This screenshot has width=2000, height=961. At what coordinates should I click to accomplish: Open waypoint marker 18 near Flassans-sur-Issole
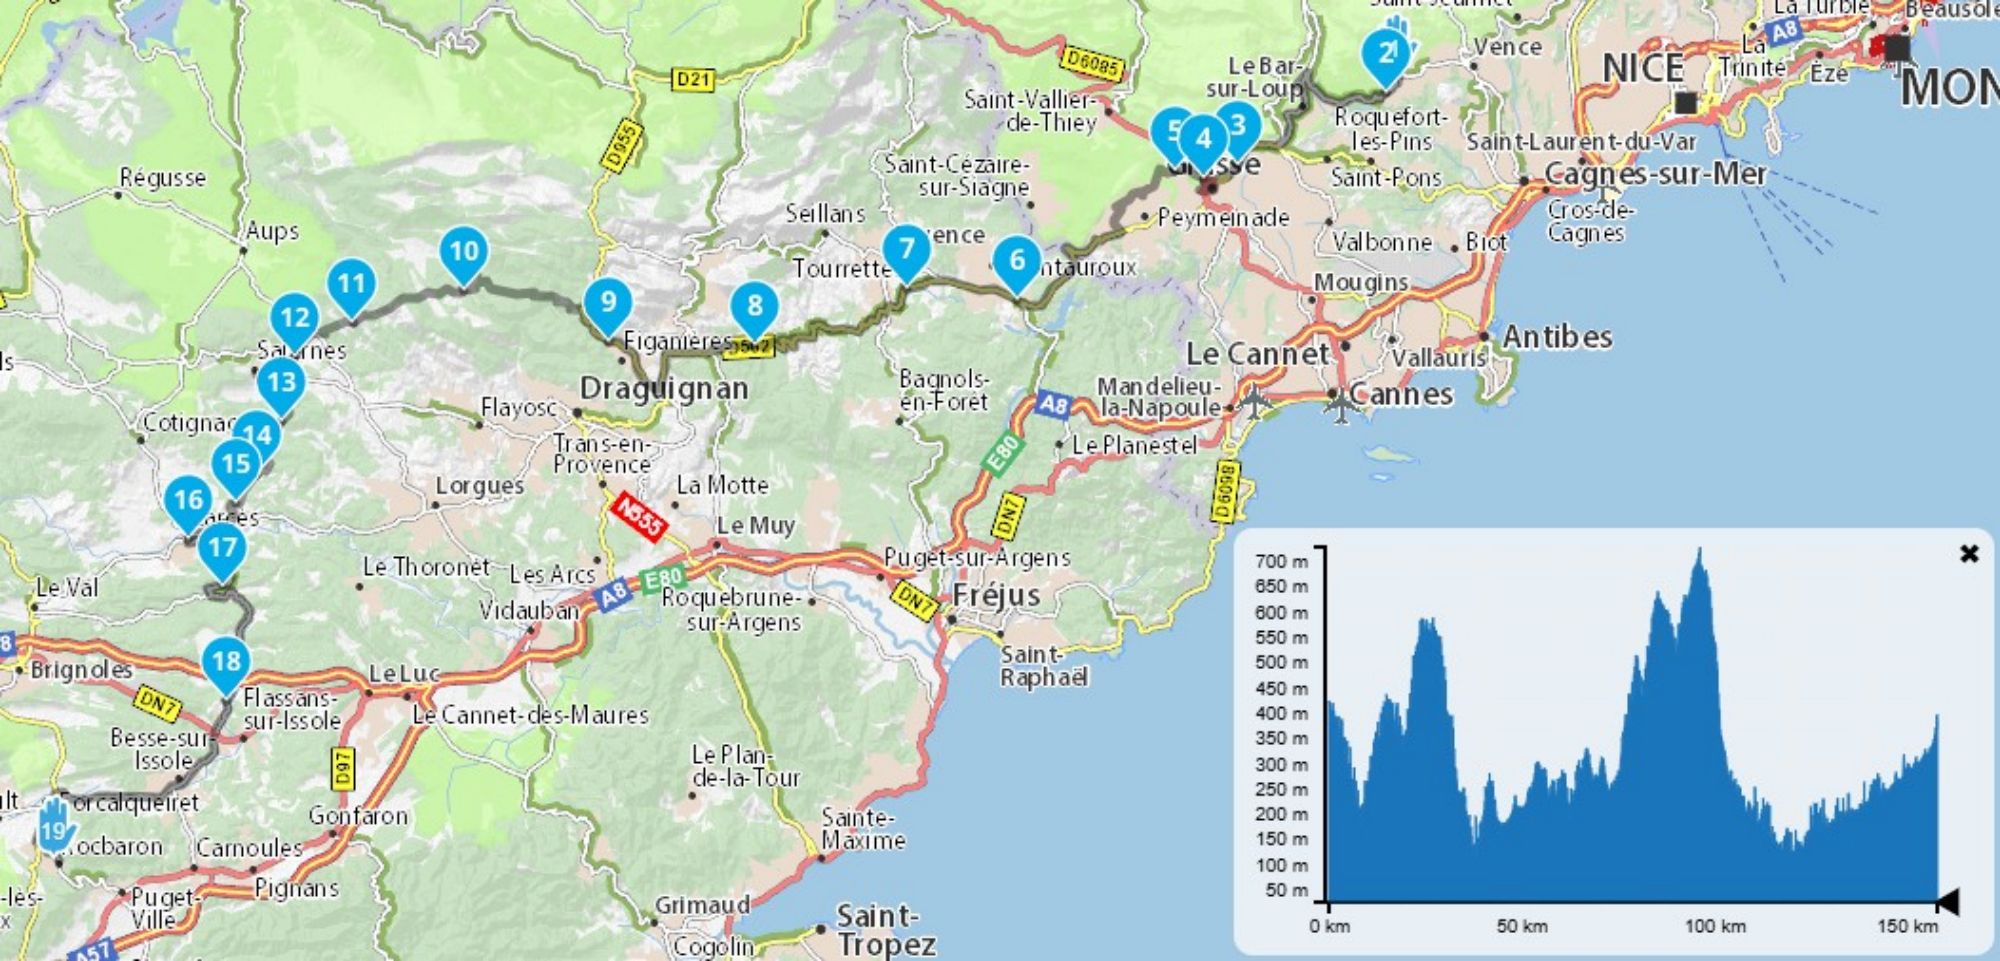click(x=226, y=662)
